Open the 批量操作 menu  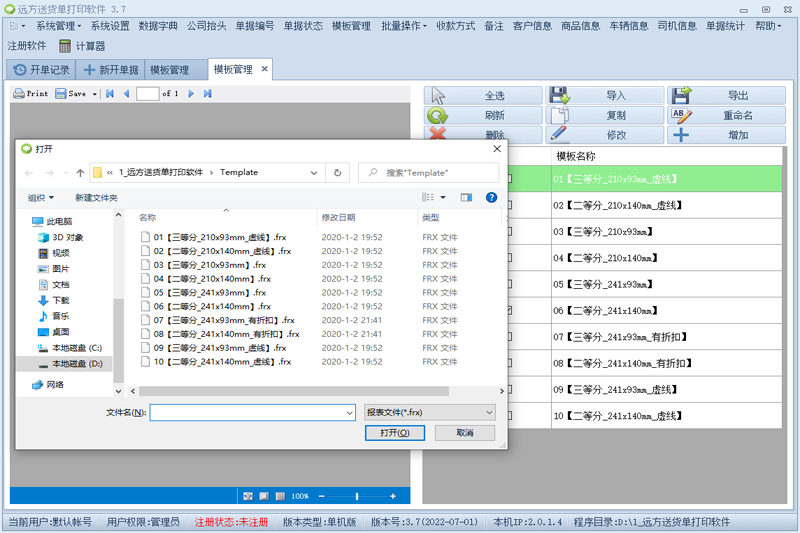tap(403, 25)
